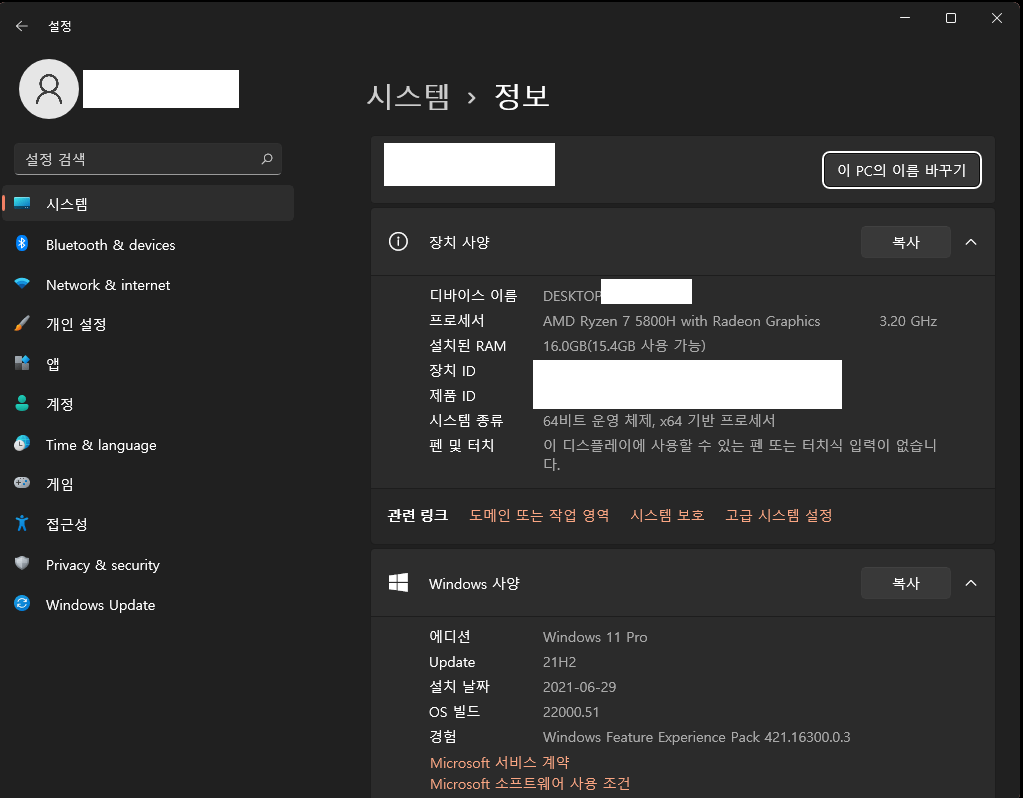Open the 고급 시스템 설정 link
The height and width of the screenshot is (798, 1023).
click(x=778, y=515)
